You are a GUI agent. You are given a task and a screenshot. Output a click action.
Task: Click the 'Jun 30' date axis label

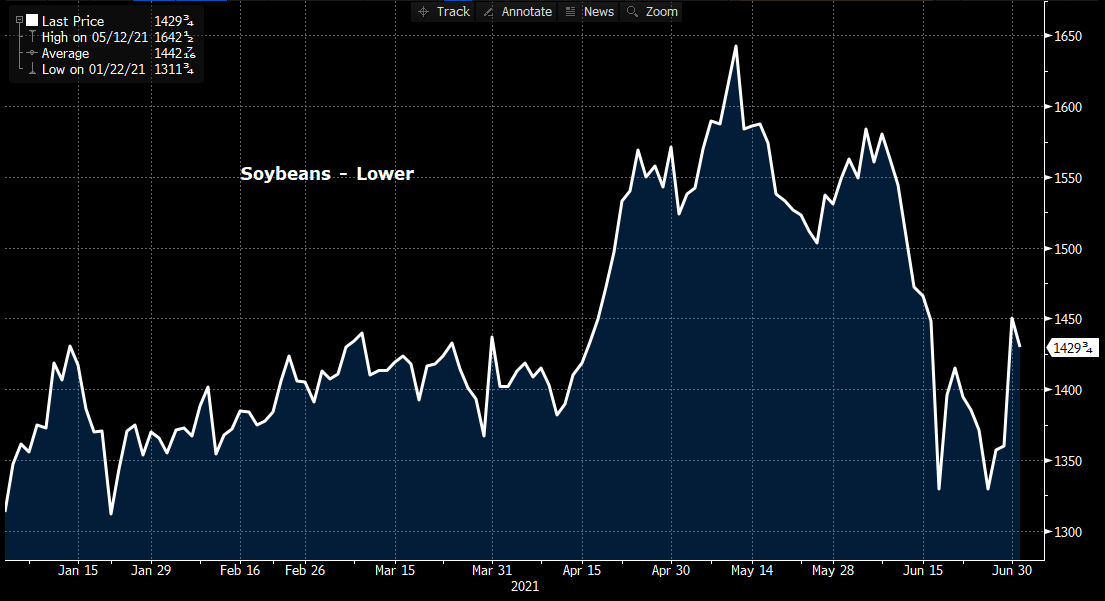pos(1010,571)
